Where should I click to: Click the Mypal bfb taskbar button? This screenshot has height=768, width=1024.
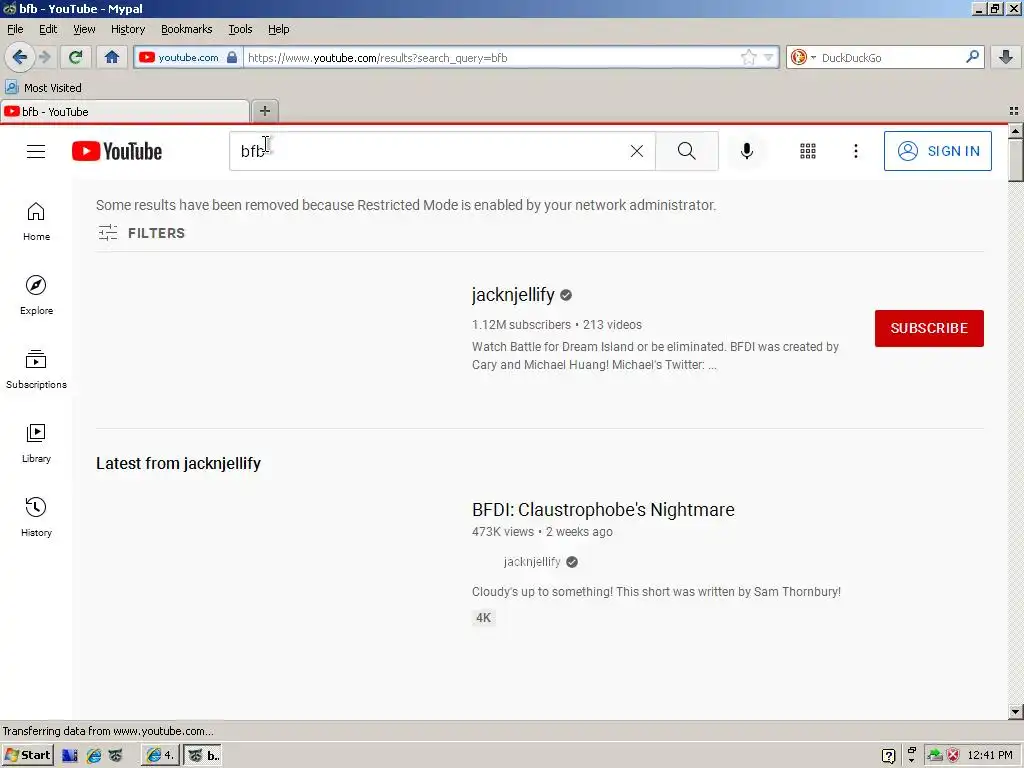tap(202, 755)
